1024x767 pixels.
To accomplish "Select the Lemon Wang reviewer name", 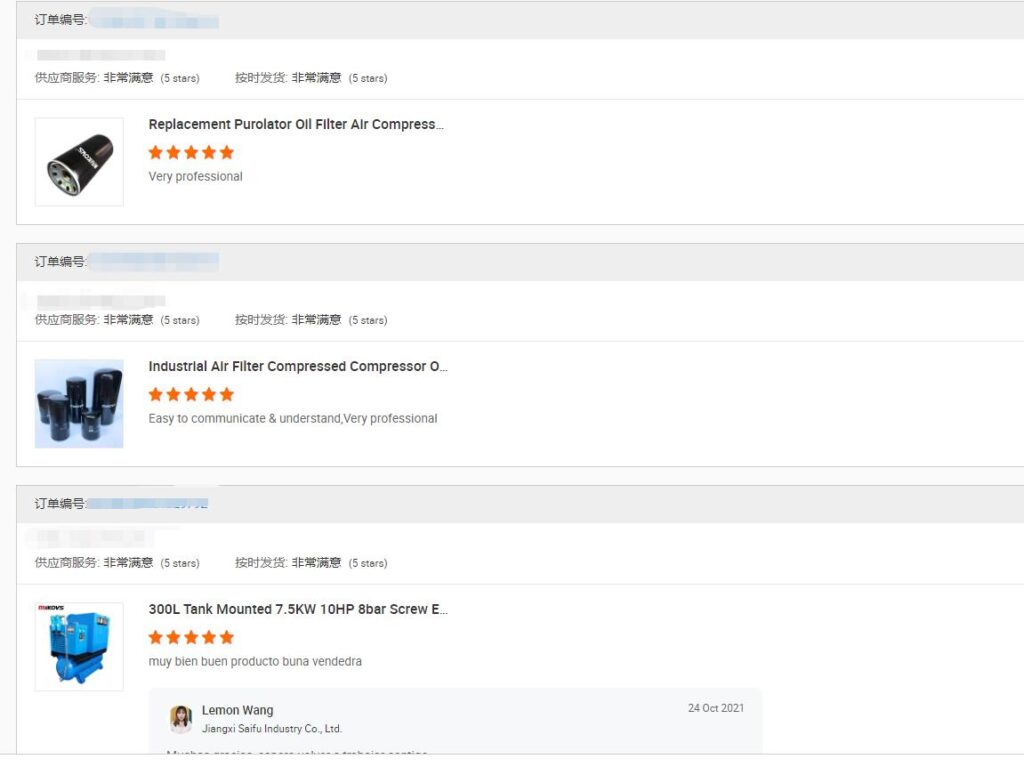I will 237,710.
